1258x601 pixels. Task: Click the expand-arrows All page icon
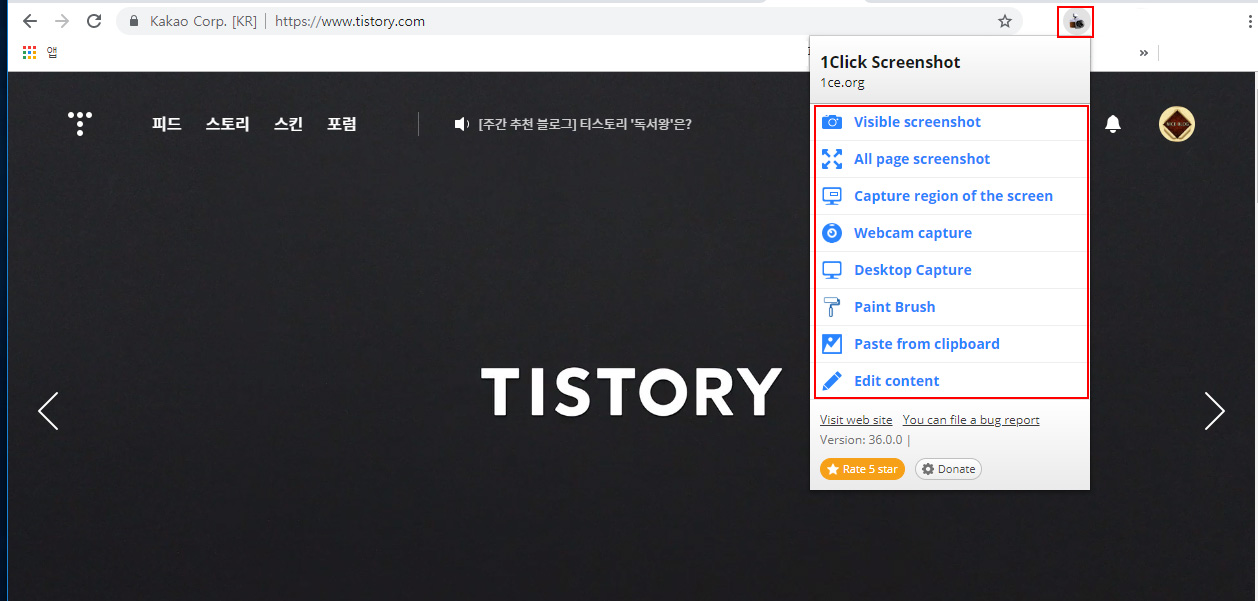(832, 159)
